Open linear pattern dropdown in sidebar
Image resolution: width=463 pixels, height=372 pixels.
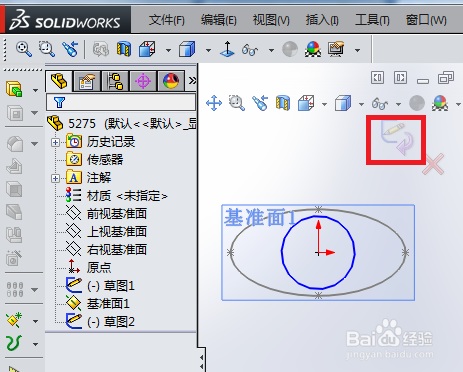coord(35,289)
